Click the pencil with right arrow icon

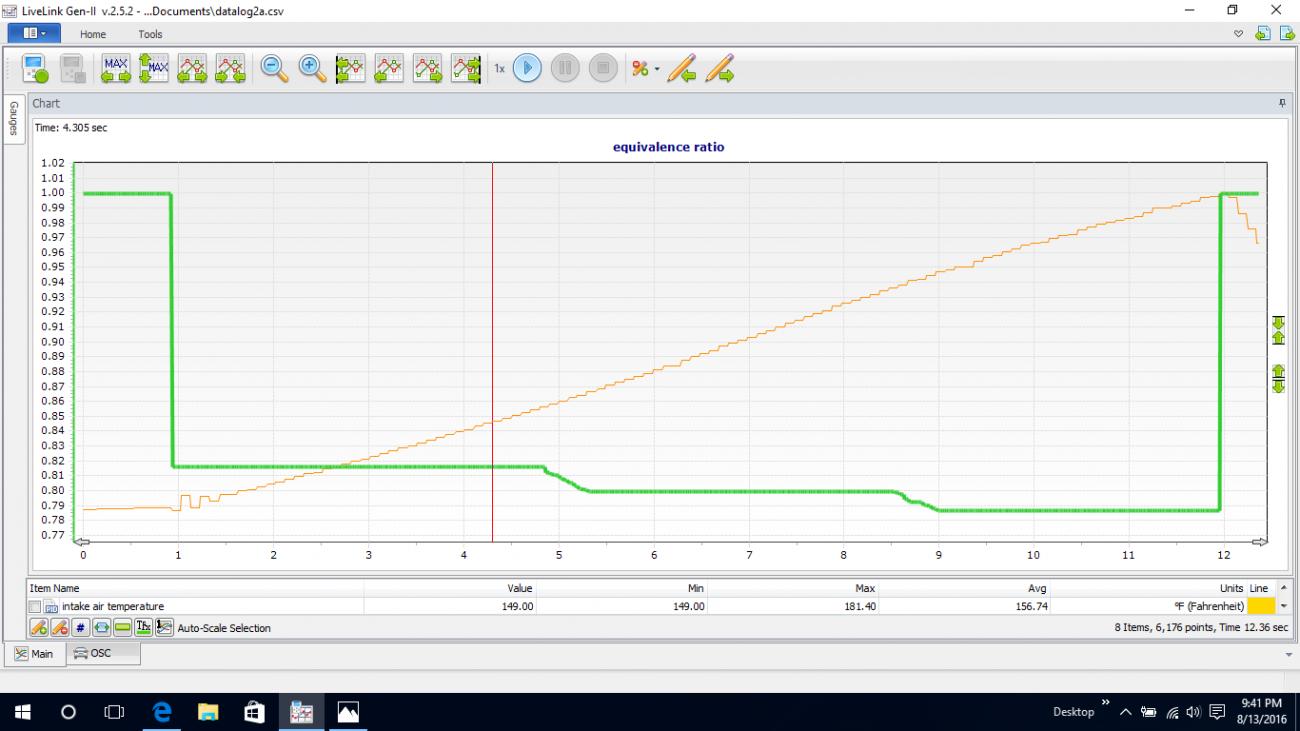pos(720,69)
